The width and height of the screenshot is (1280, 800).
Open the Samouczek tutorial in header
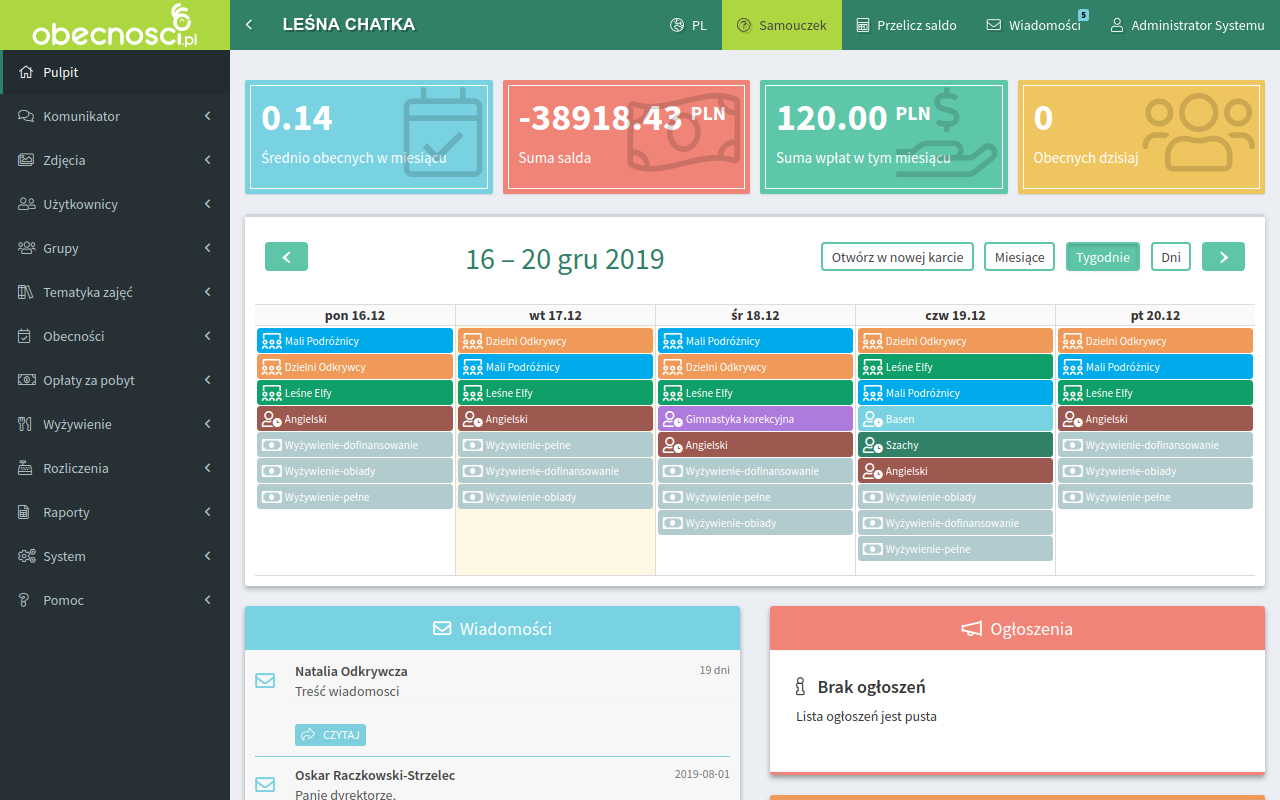pyautogui.click(x=782, y=25)
